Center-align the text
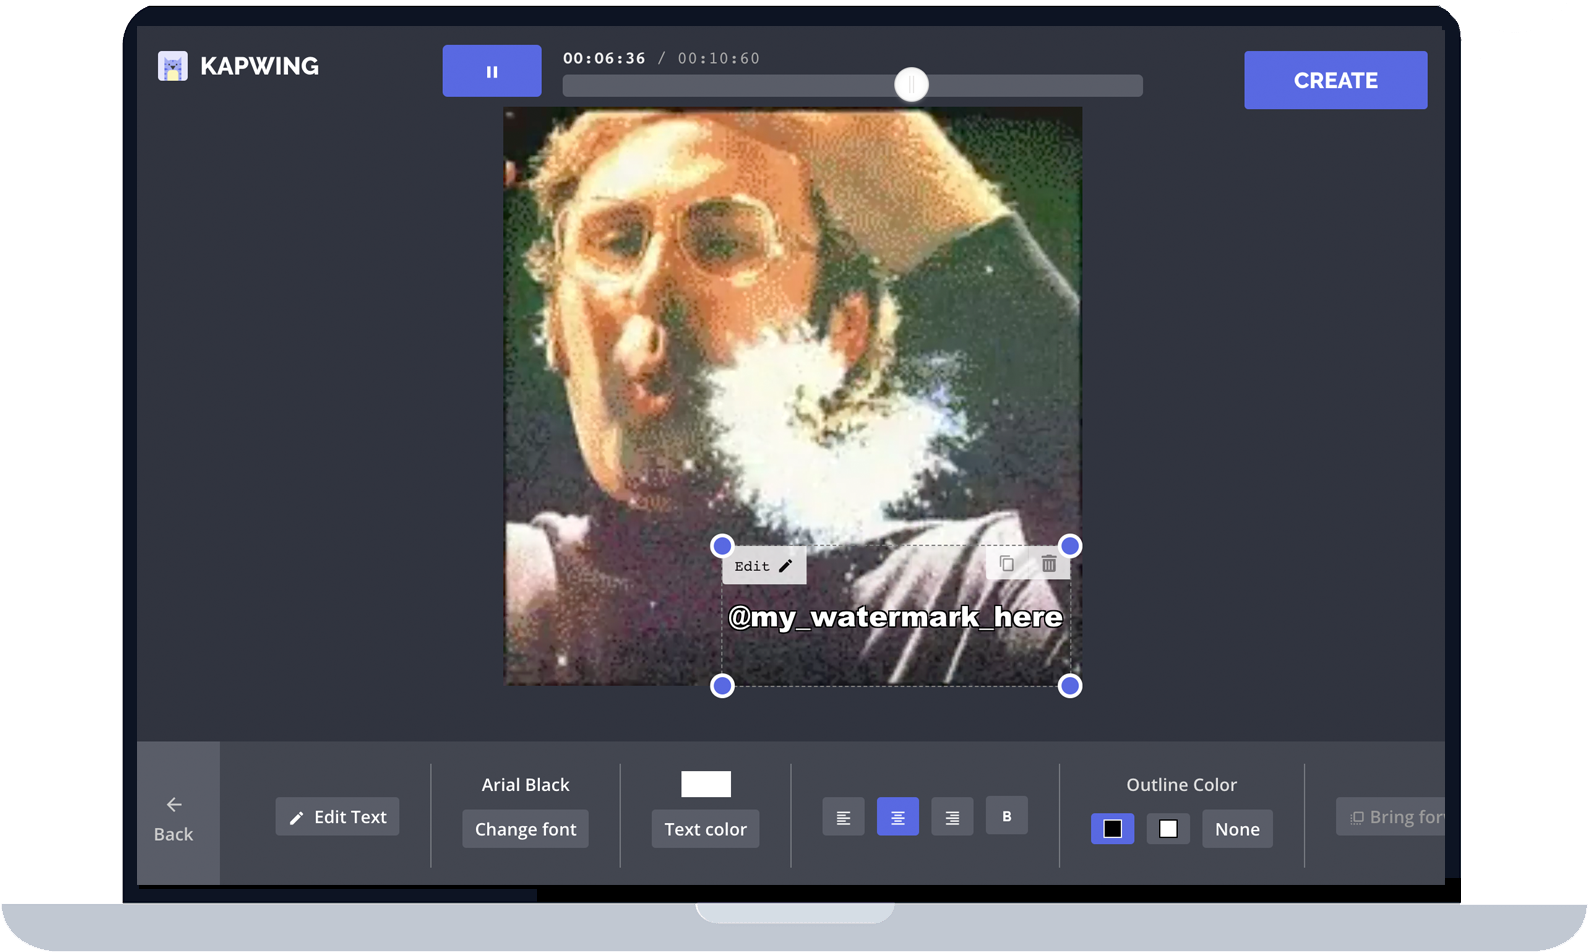Image resolution: width=1588 pixels, height=952 pixels. tap(897, 817)
